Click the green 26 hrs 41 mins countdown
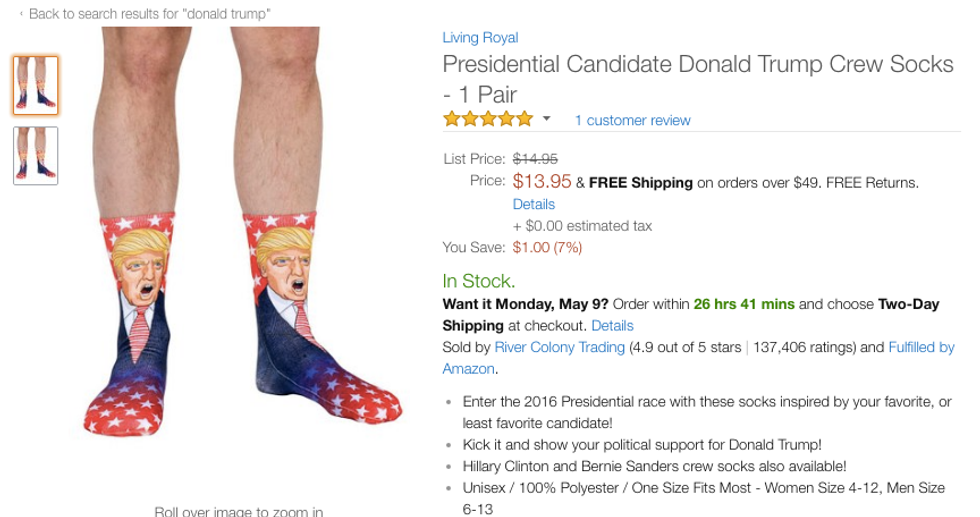Image resolution: width=980 pixels, height=517 pixels. (744, 304)
